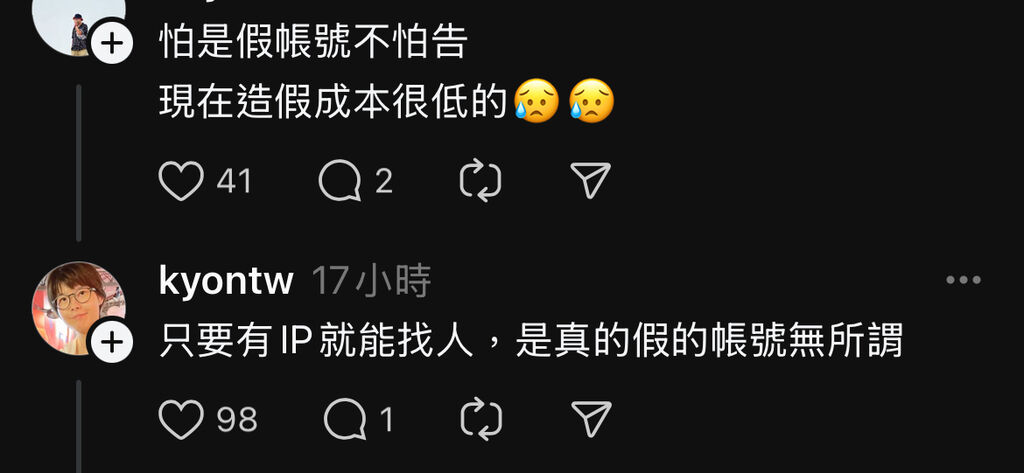Viewport: 1024px width, 473px height.
Task: Open kyontw's comment text about IP
Action: pyautogui.click(x=530, y=341)
